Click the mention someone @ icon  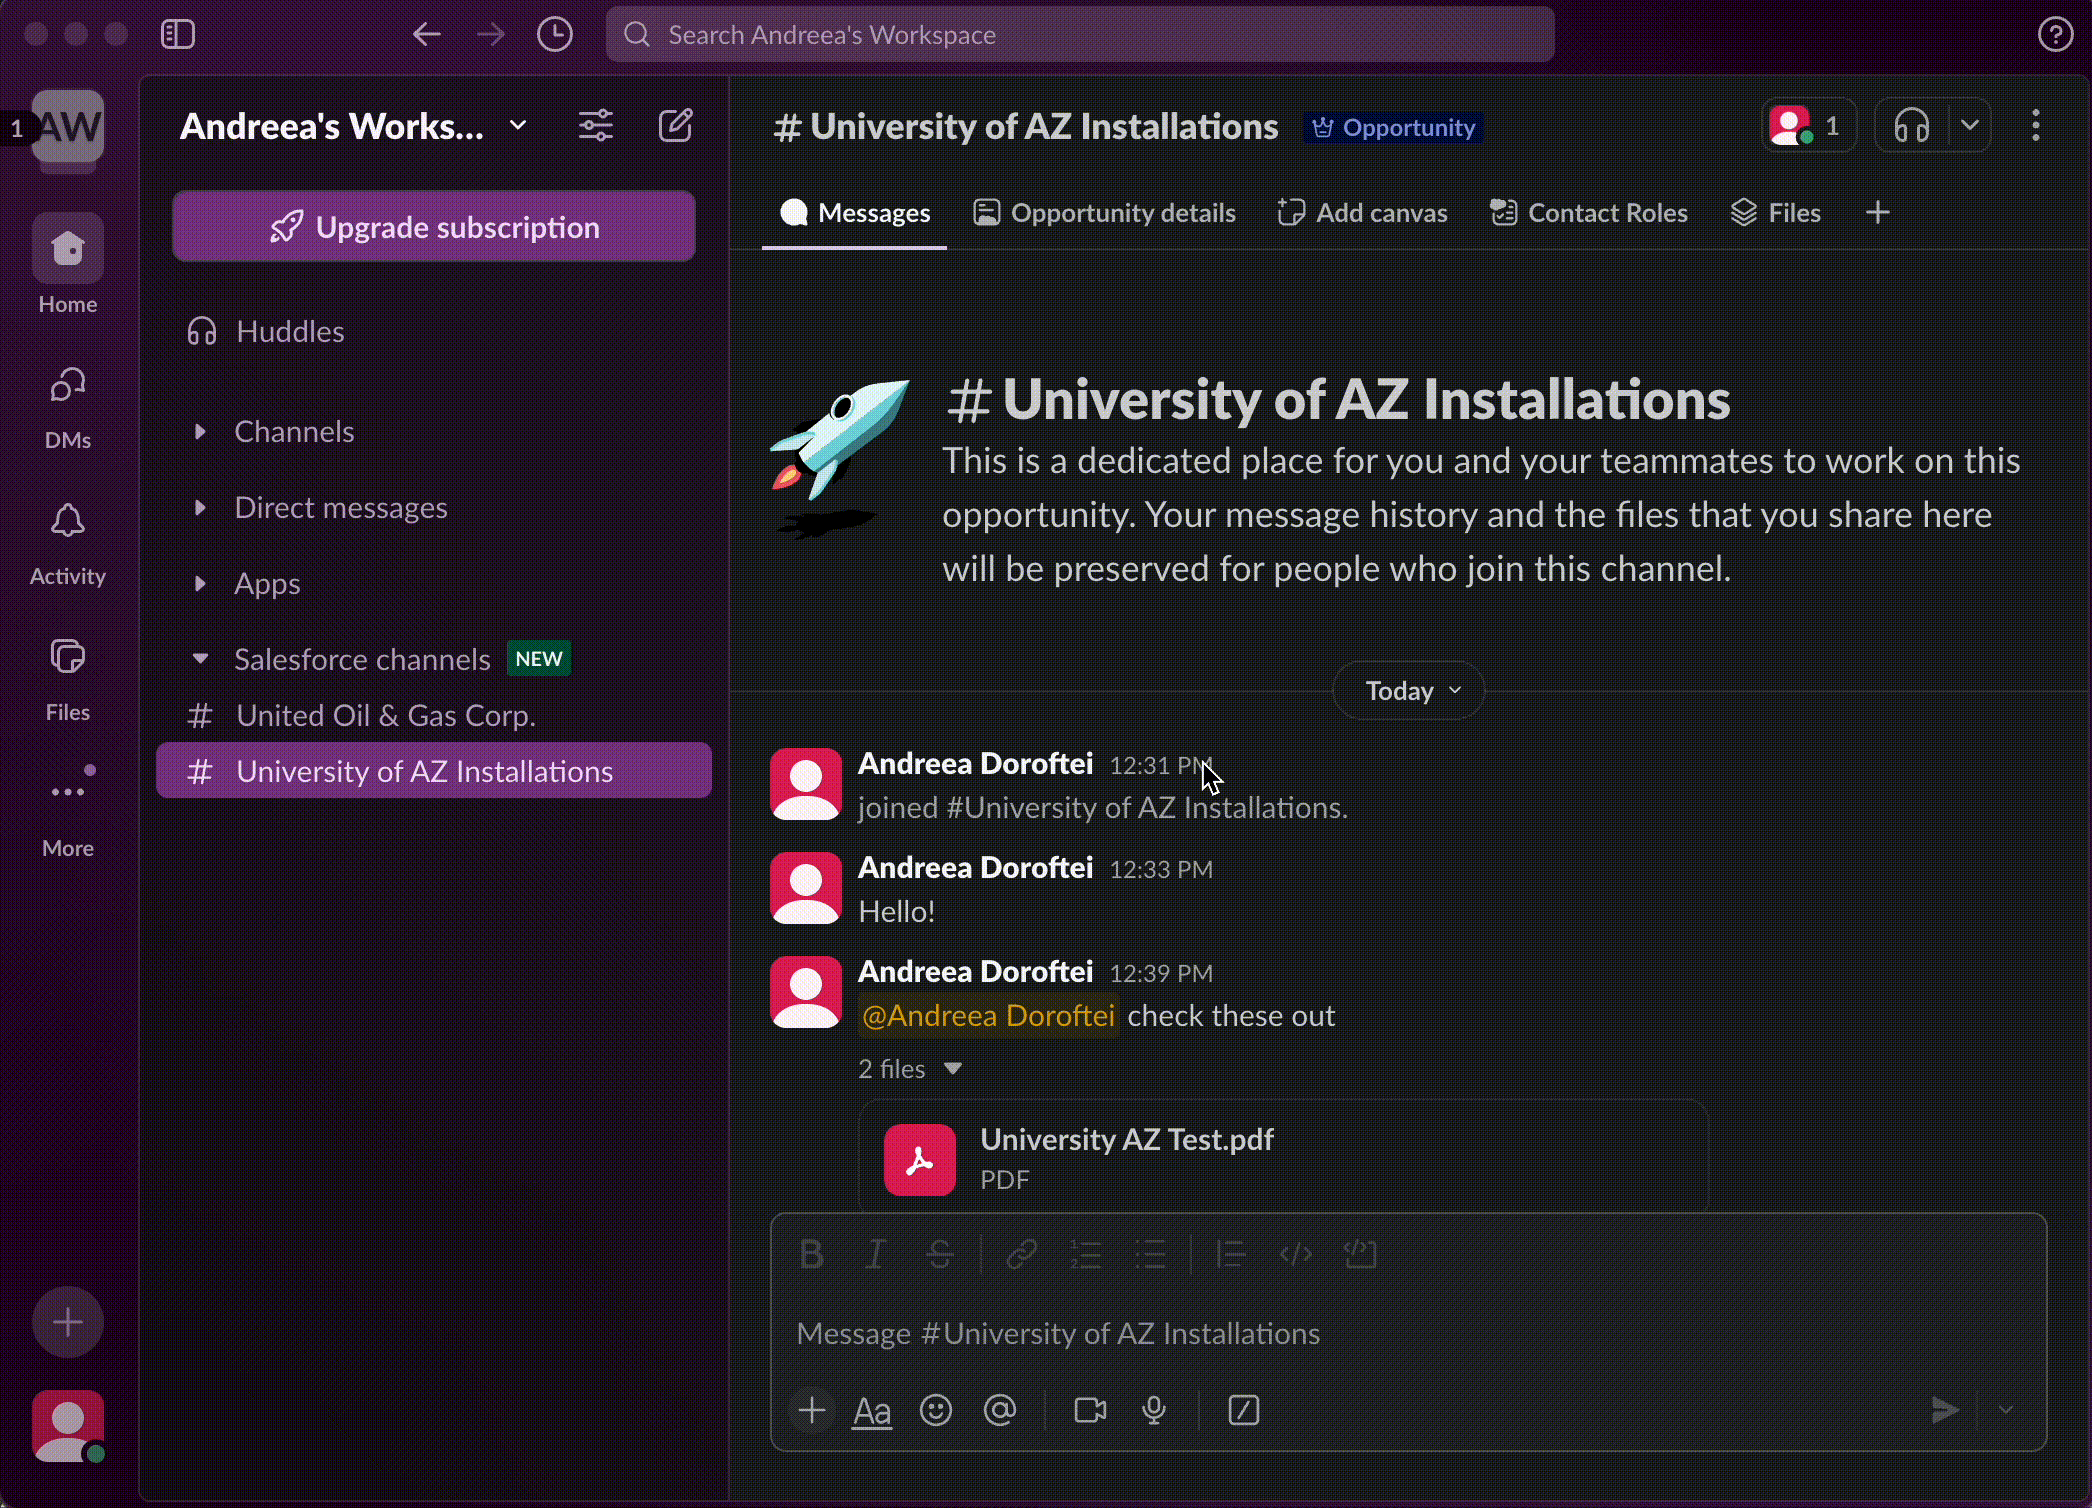[x=1000, y=1410]
